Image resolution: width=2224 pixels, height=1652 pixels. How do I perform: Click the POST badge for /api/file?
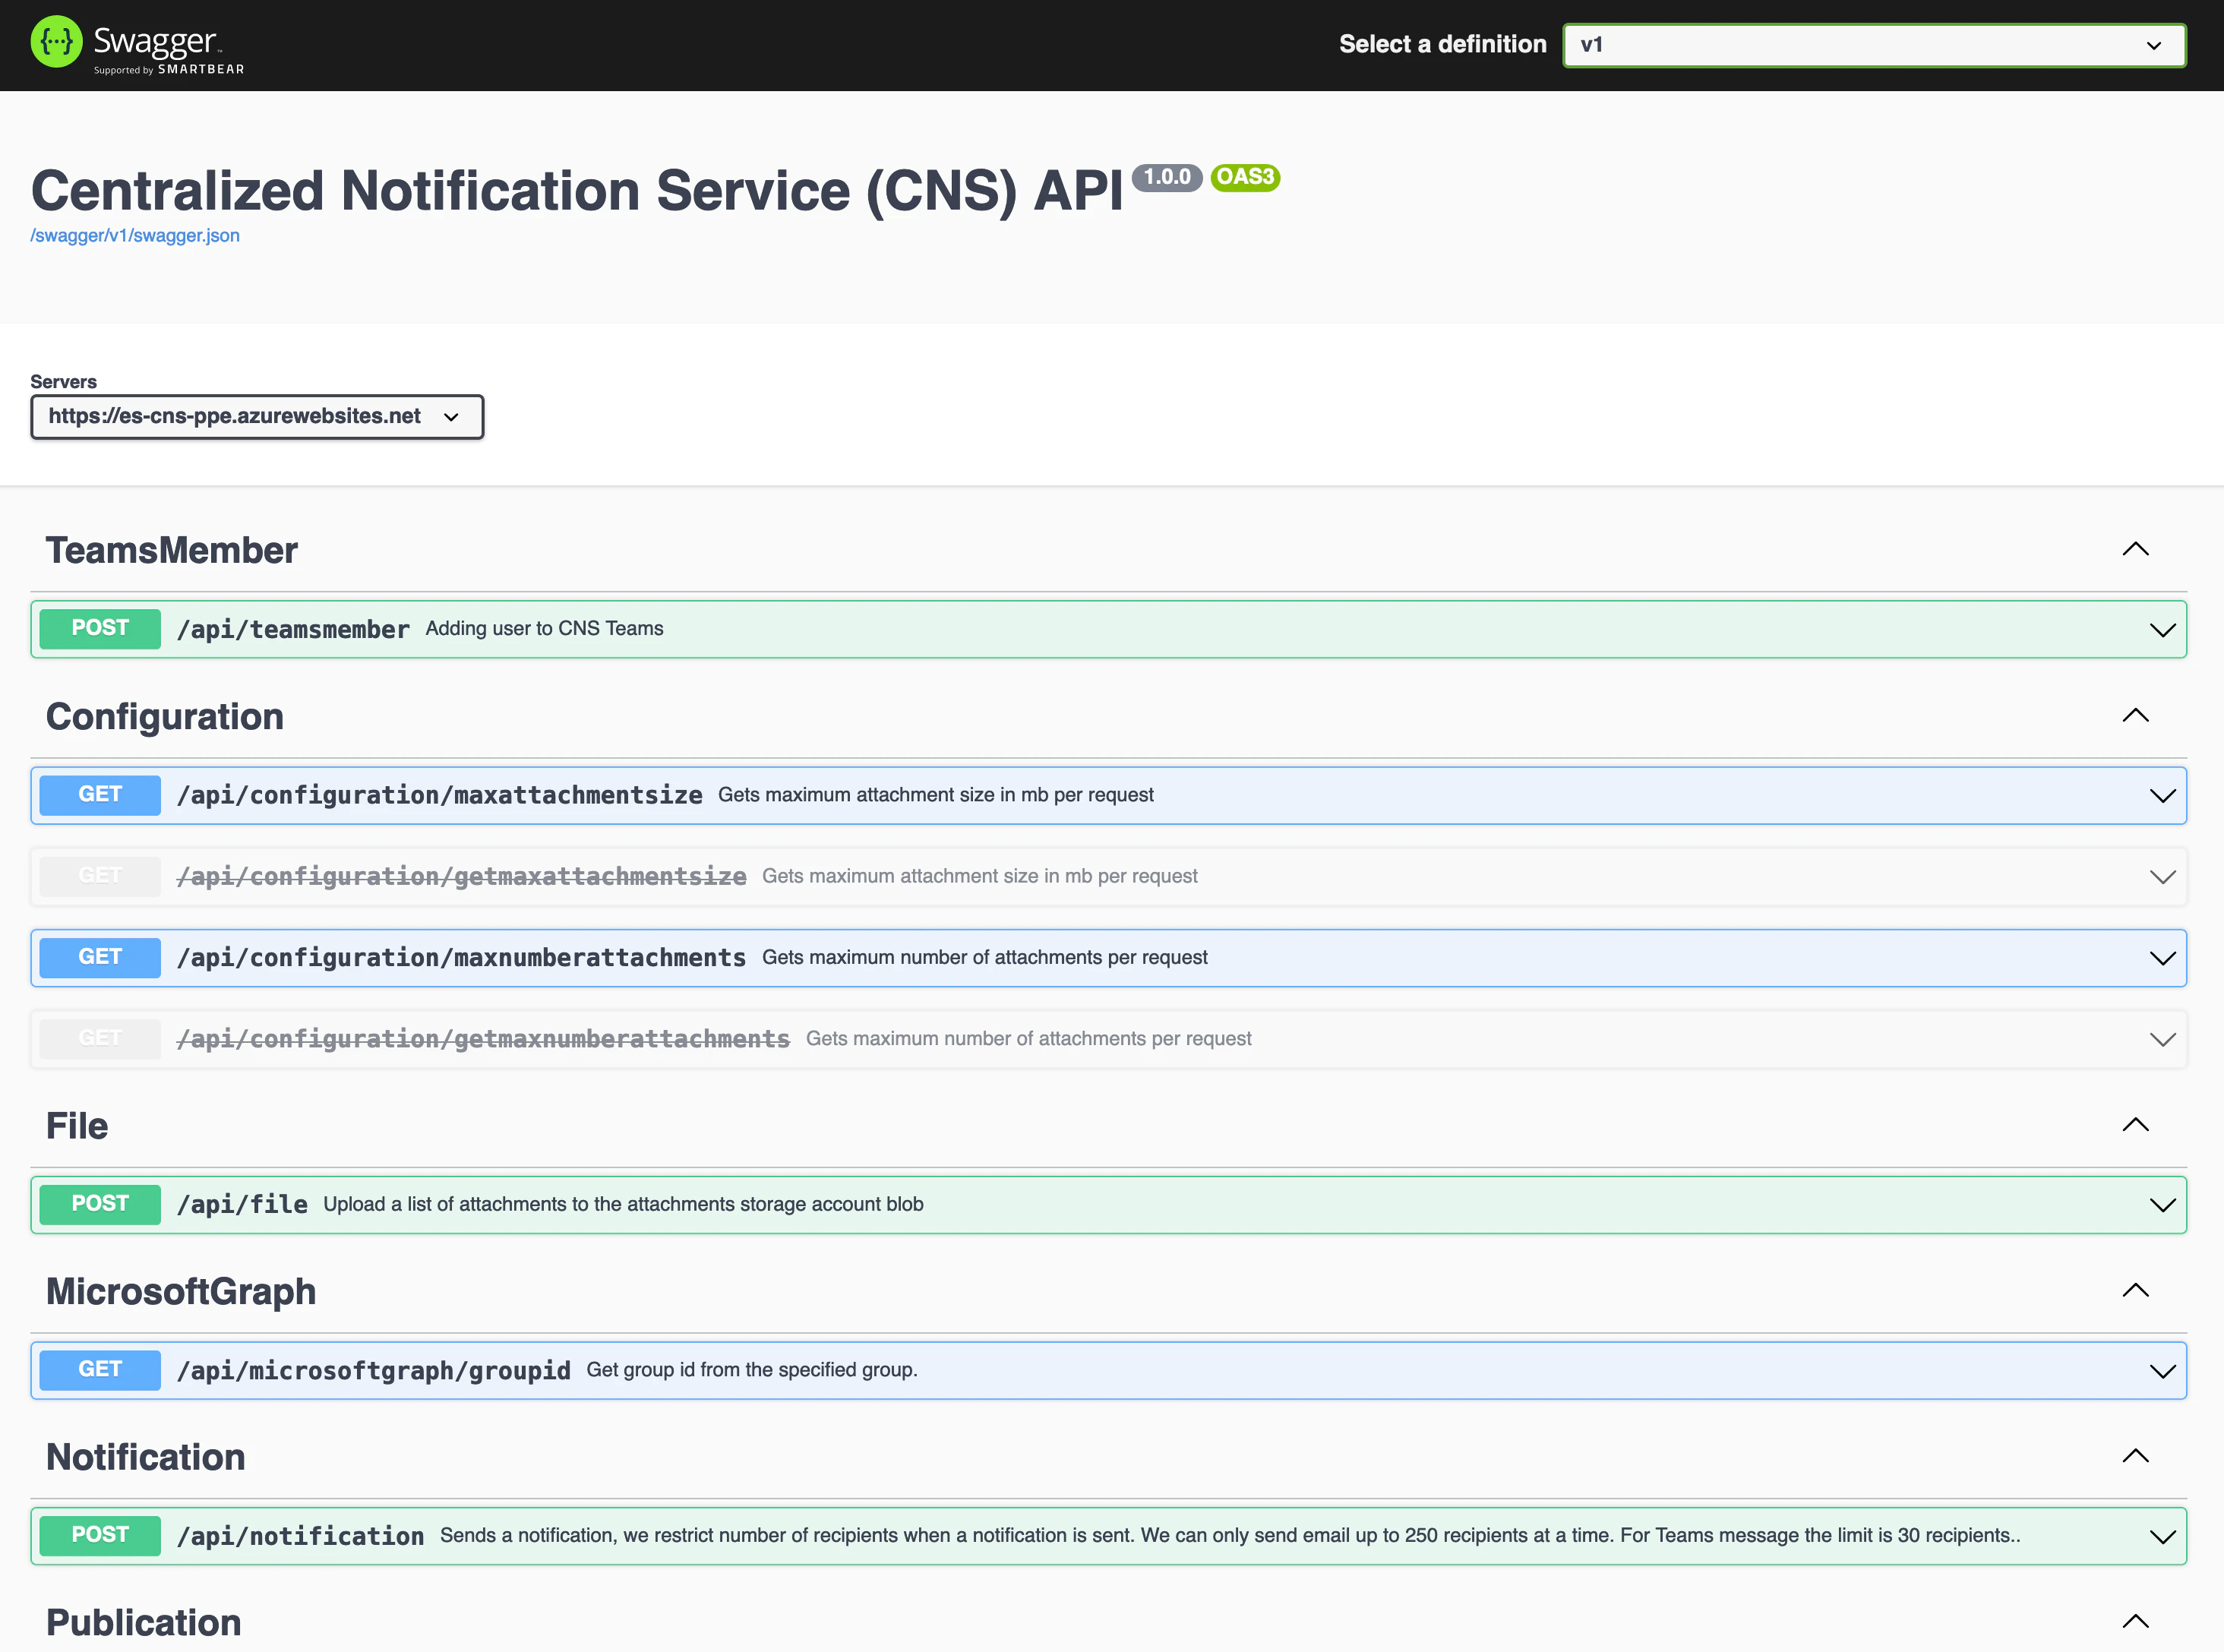(100, 1204)
